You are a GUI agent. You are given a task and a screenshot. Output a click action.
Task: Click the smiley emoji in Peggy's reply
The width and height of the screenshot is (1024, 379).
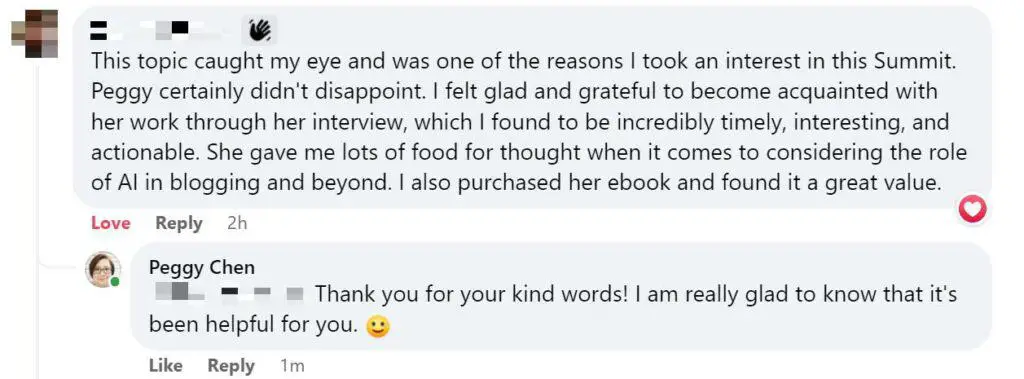pyautogui.click(x=377, y=325)
